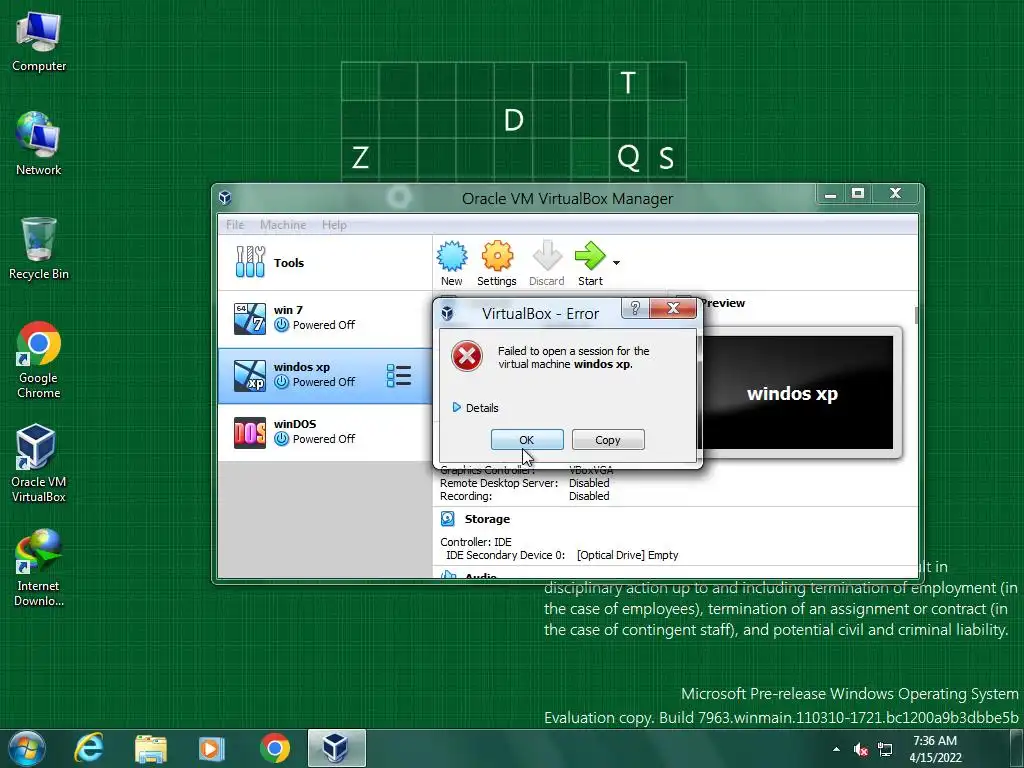Viewport: 1024px width, 768px height.
Task: Maximize the VirtualBox Manager window
Action: point(857,194)
